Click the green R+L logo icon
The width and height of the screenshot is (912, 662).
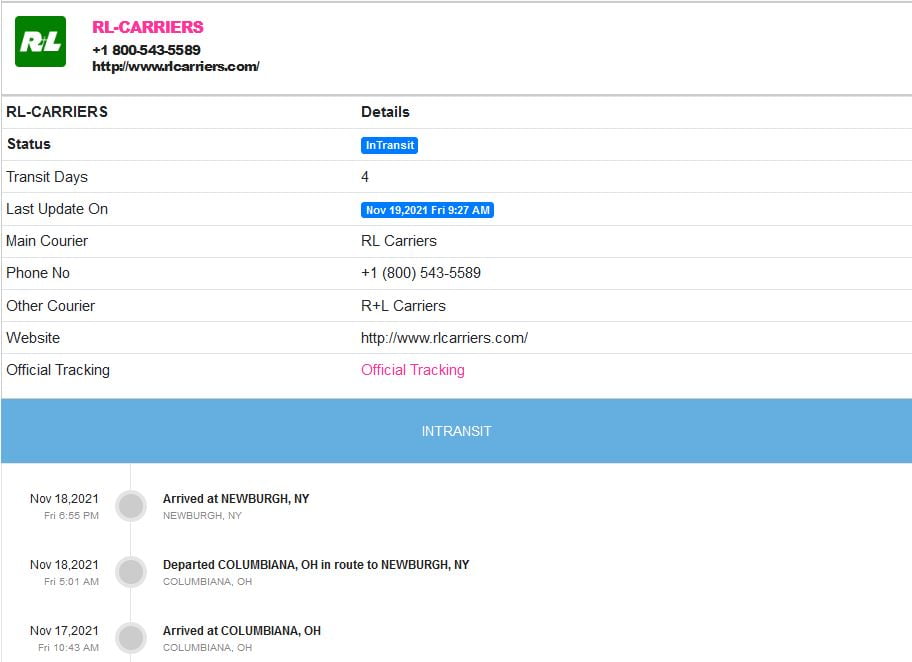[40, 41]
